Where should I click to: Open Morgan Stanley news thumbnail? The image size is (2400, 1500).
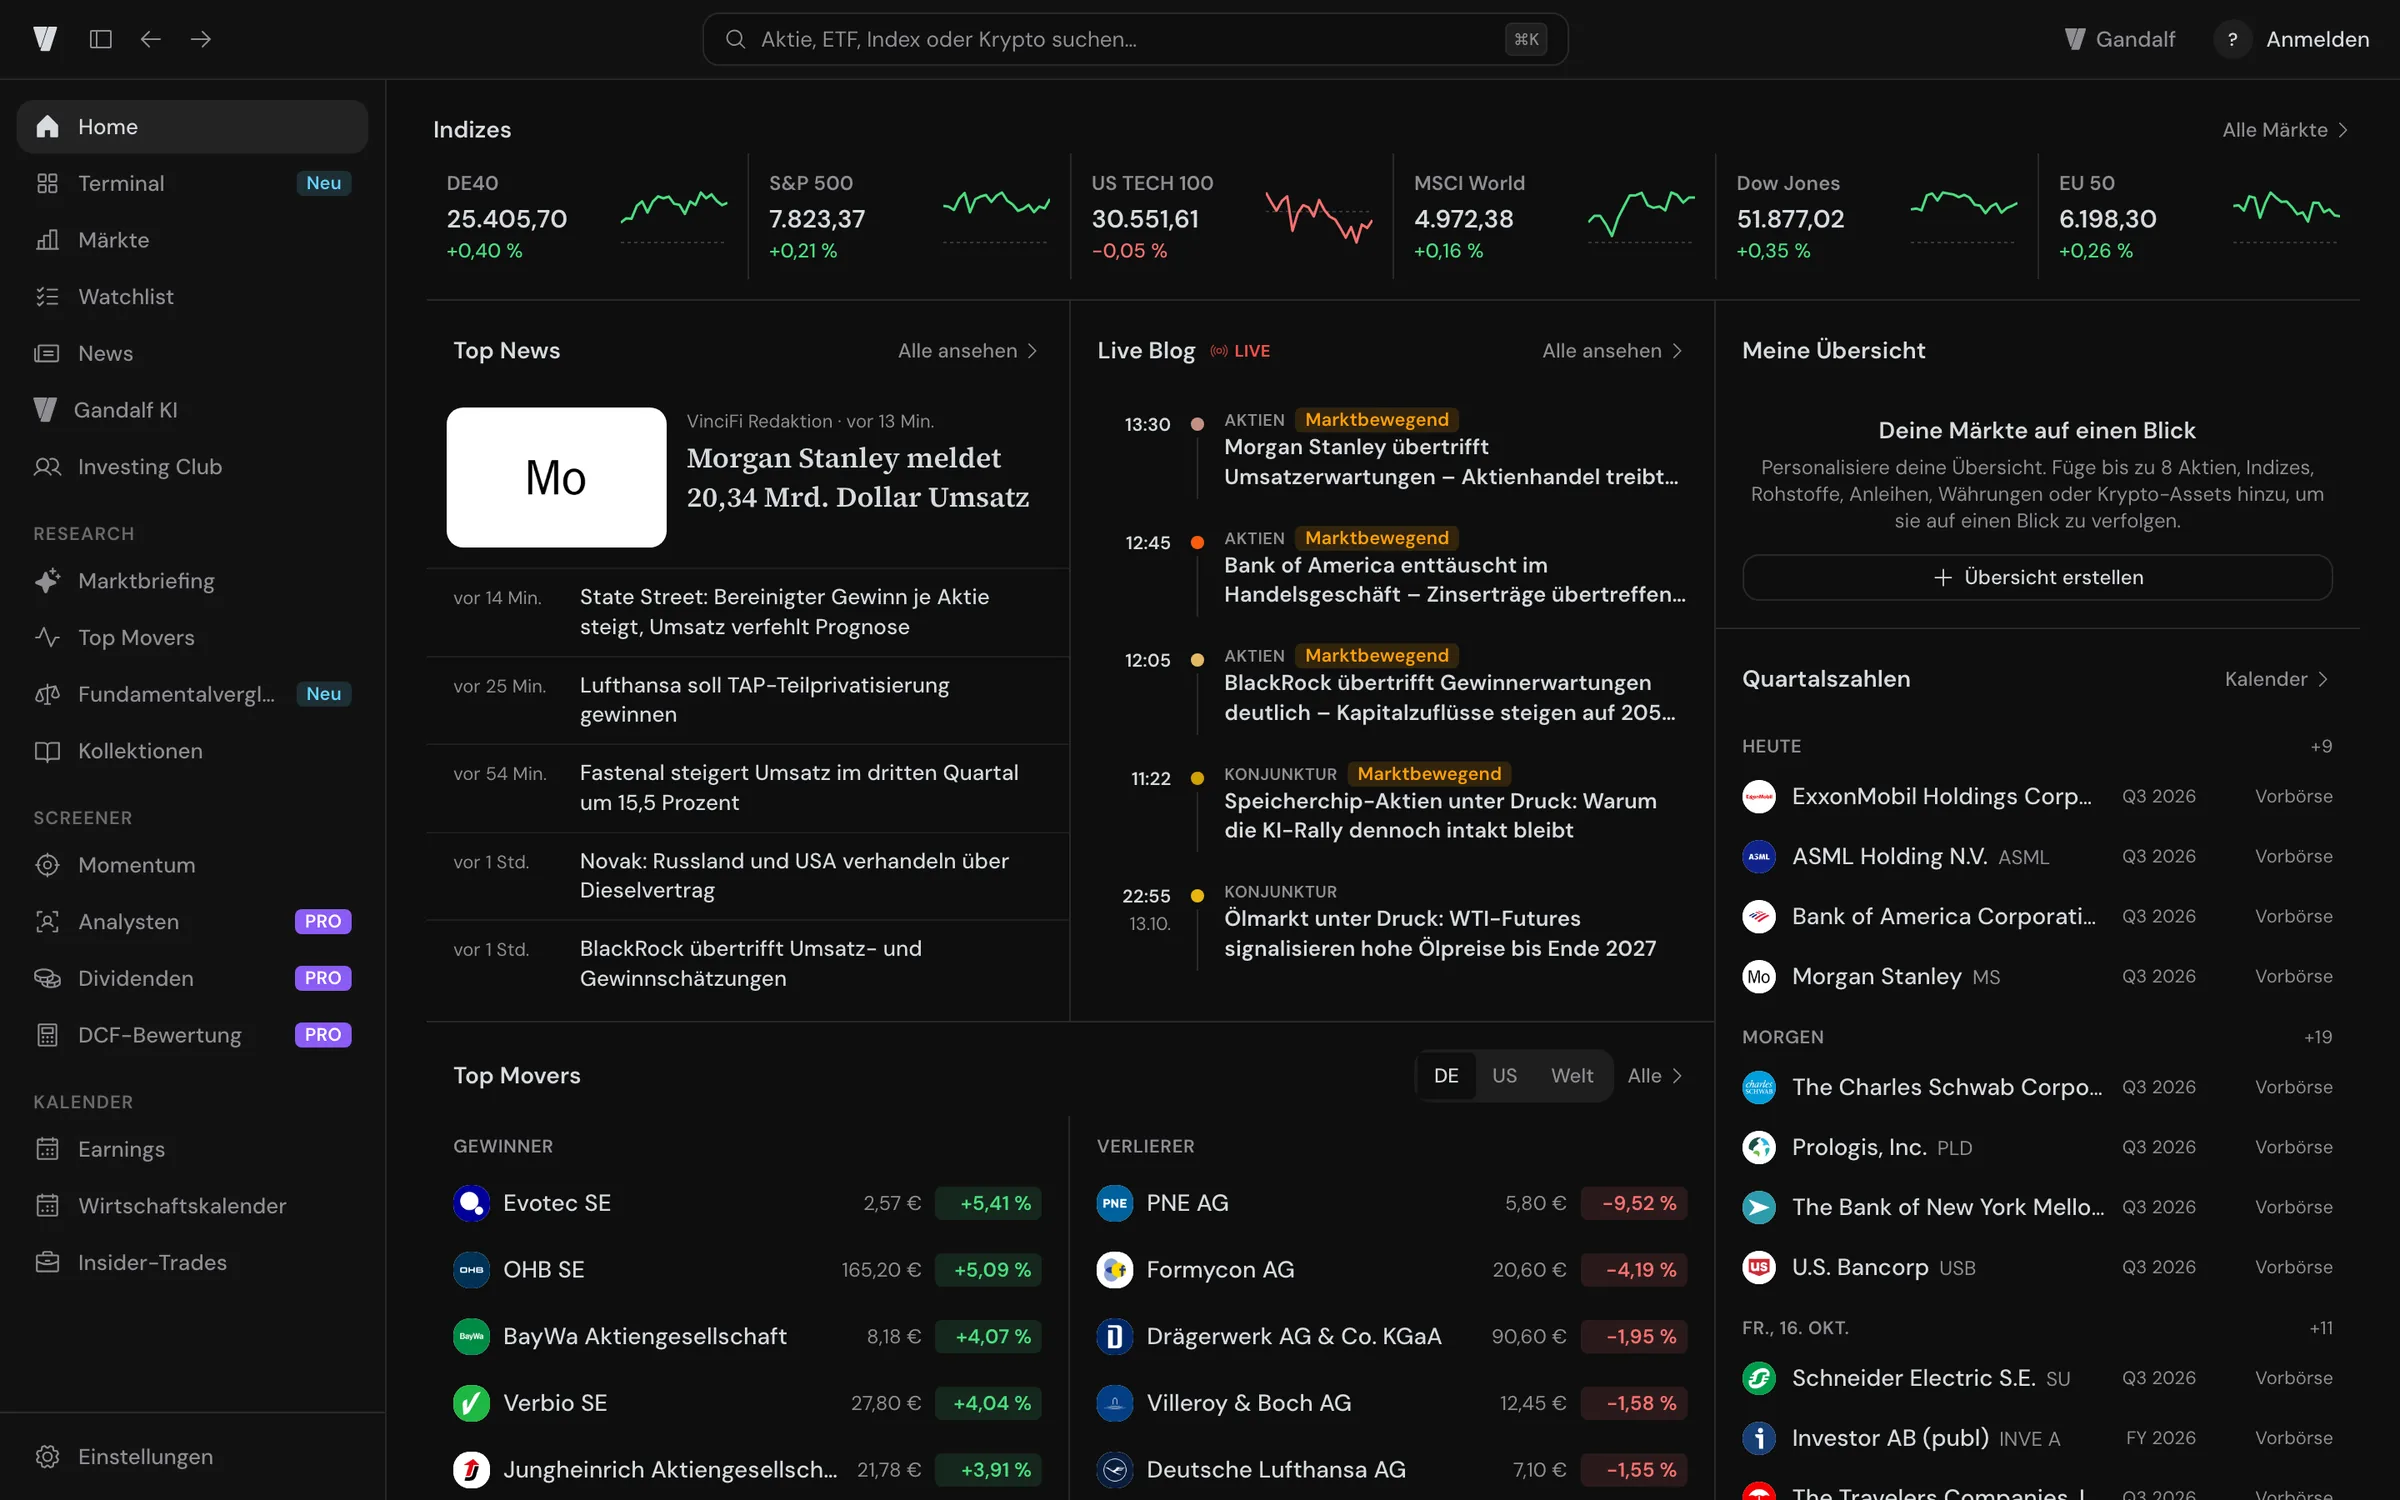pyautogui.click(x=556, y=477)
